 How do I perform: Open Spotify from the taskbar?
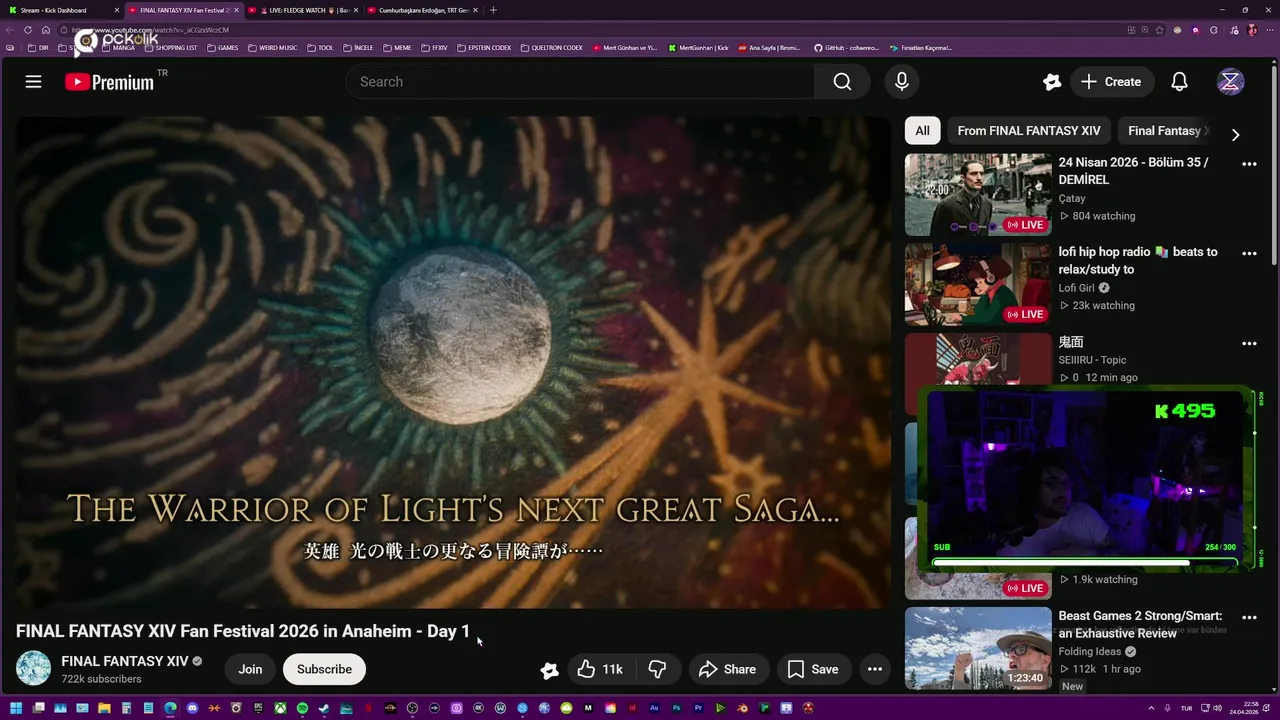tap(302, 708)
